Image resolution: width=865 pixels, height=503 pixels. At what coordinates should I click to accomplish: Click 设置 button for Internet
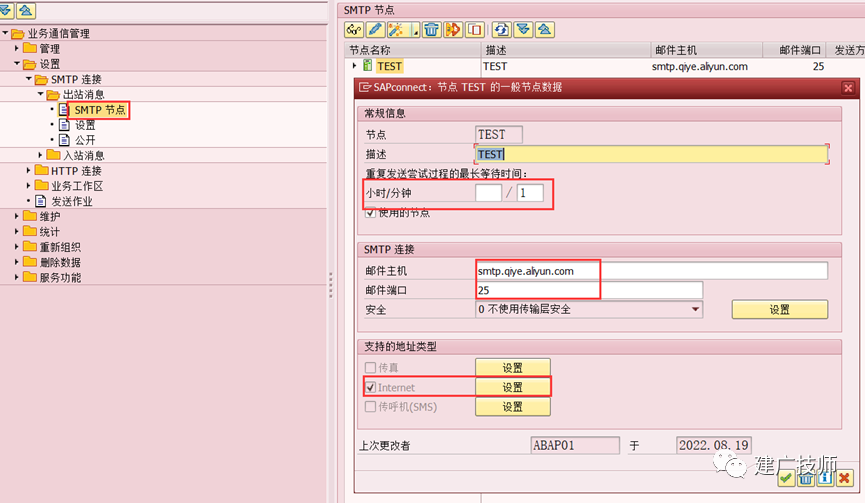[x=512, y=387]
